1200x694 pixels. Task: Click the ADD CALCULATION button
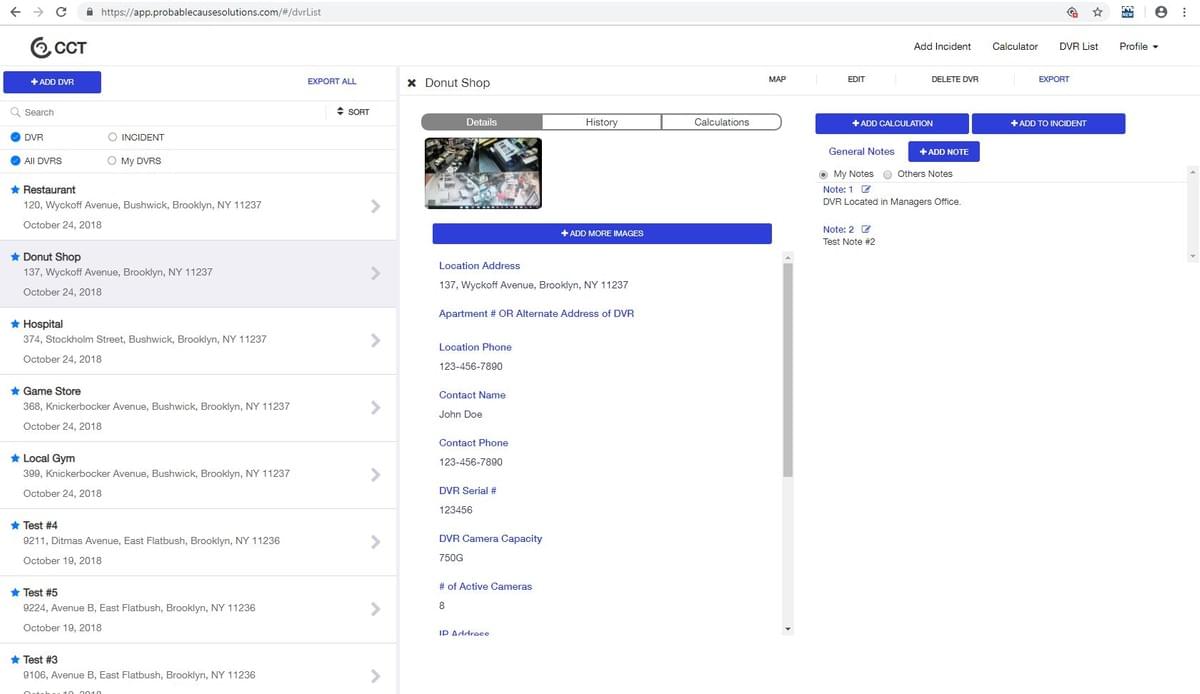click(891, 123)
